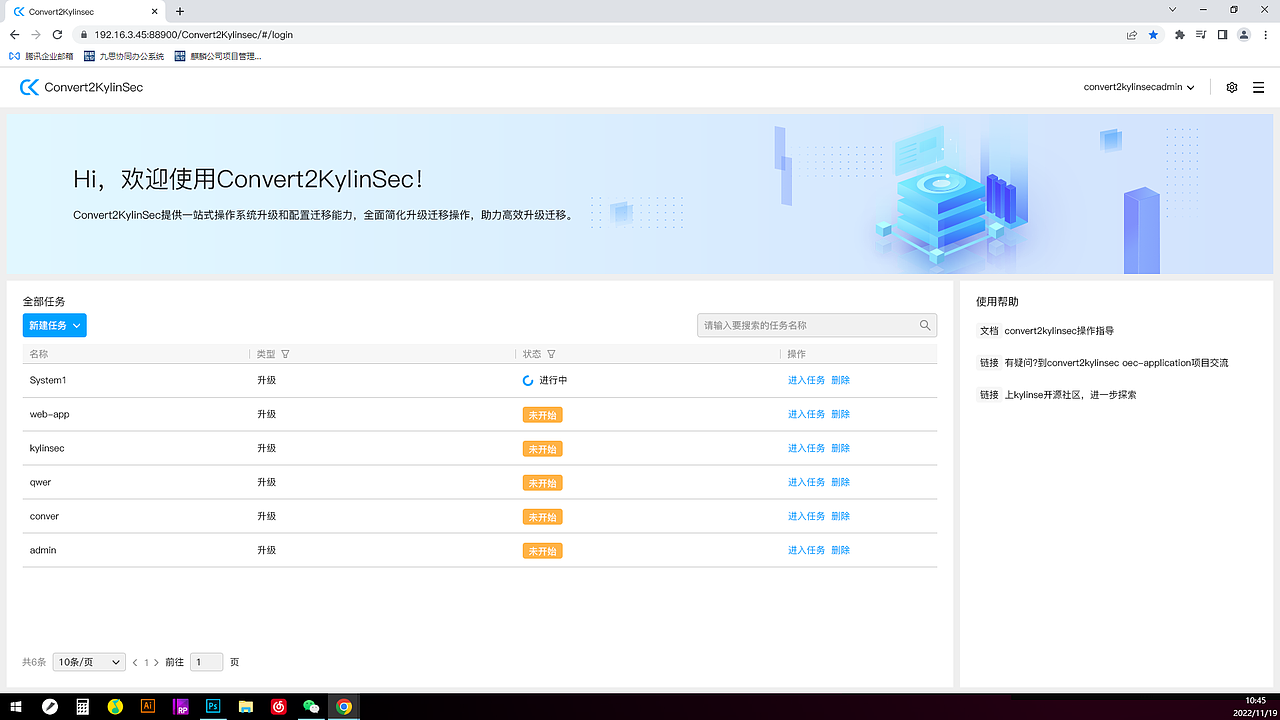Click browser back arrow
The height and width of the screenshot is (720, 1280).
coord(14,34)
